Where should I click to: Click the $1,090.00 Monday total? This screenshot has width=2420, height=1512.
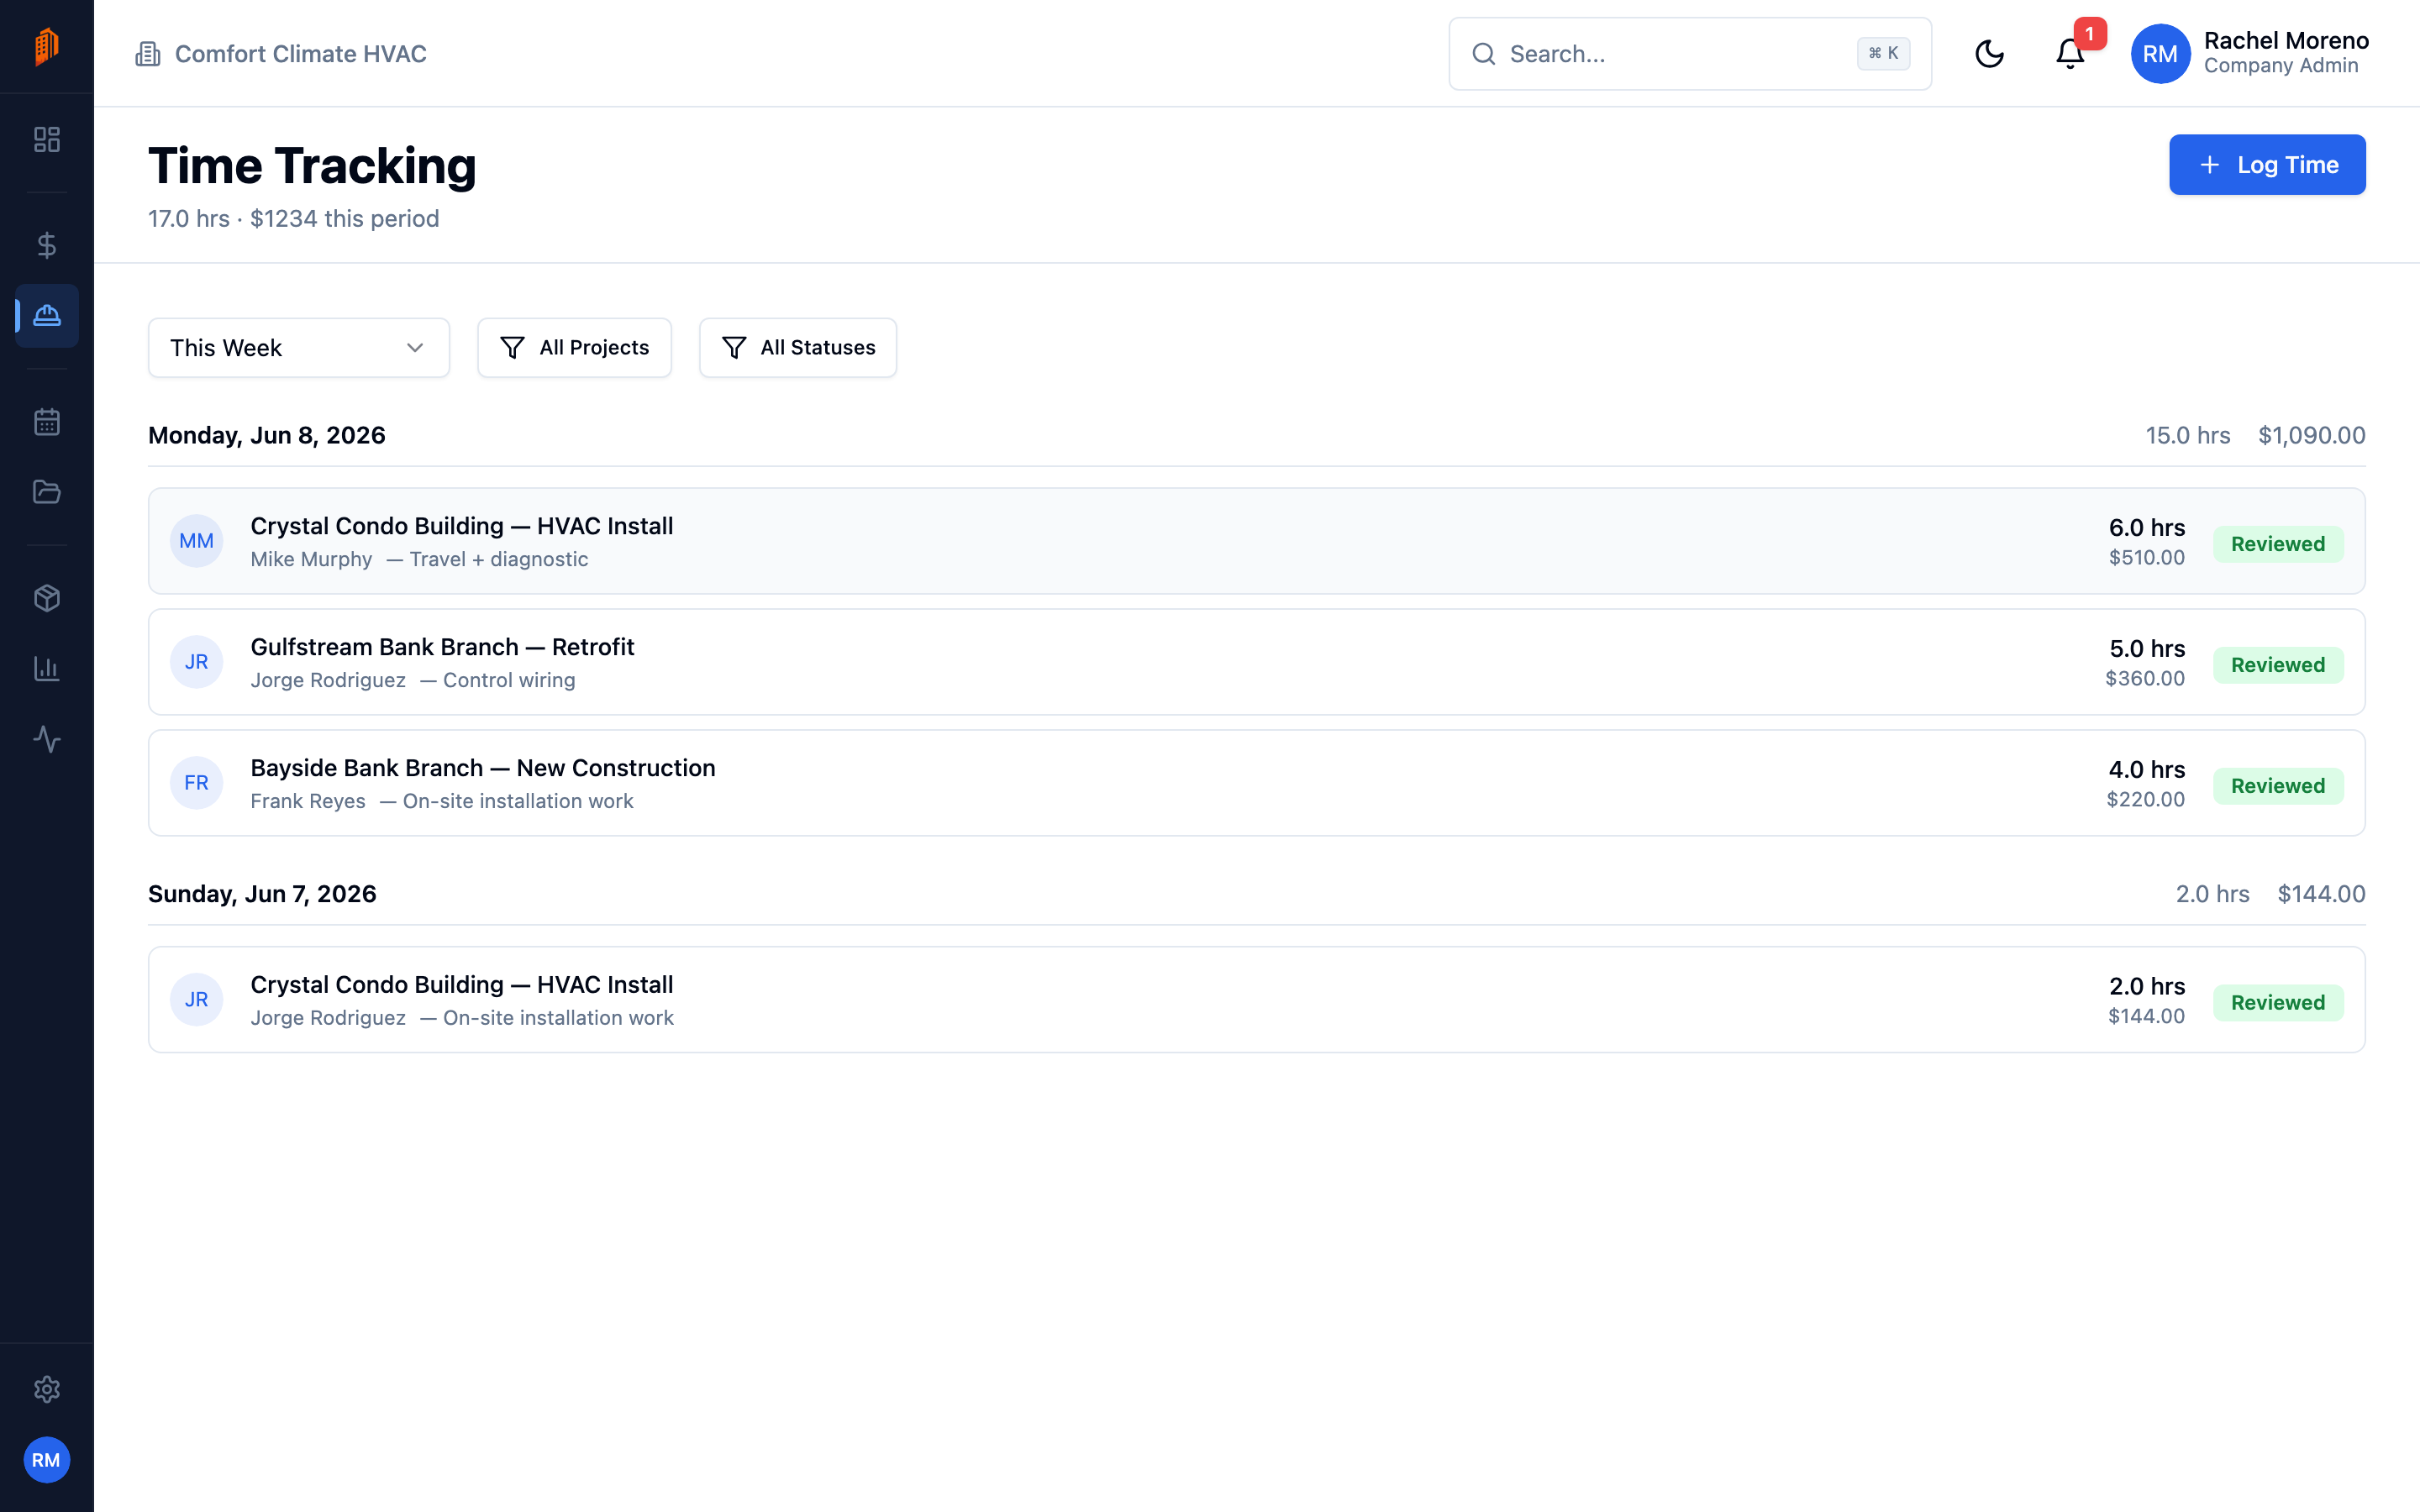click(x=2312, y=436)
